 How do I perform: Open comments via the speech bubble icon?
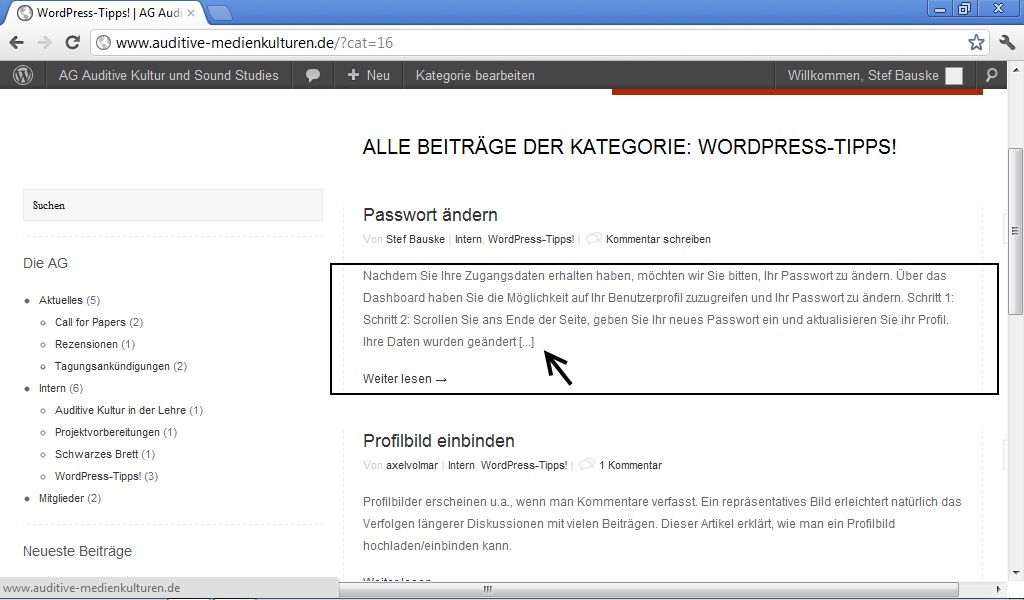pyautogui.click(x=313, y=76)
